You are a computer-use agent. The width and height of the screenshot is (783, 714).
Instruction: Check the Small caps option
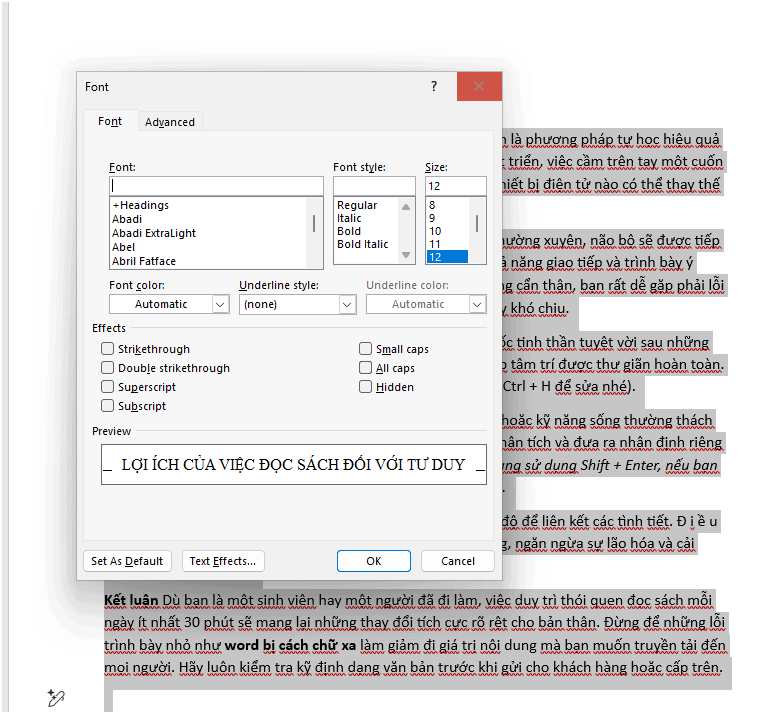366,349
